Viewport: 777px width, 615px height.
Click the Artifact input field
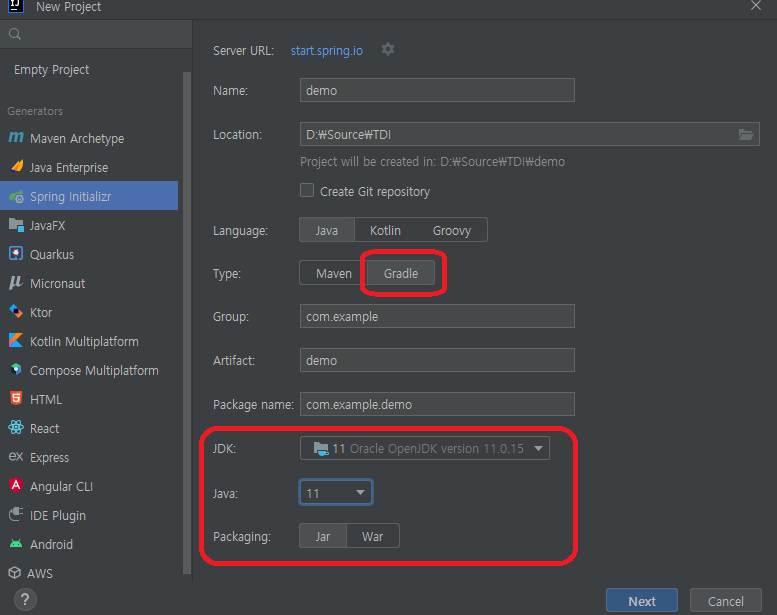tap(437, 360)
